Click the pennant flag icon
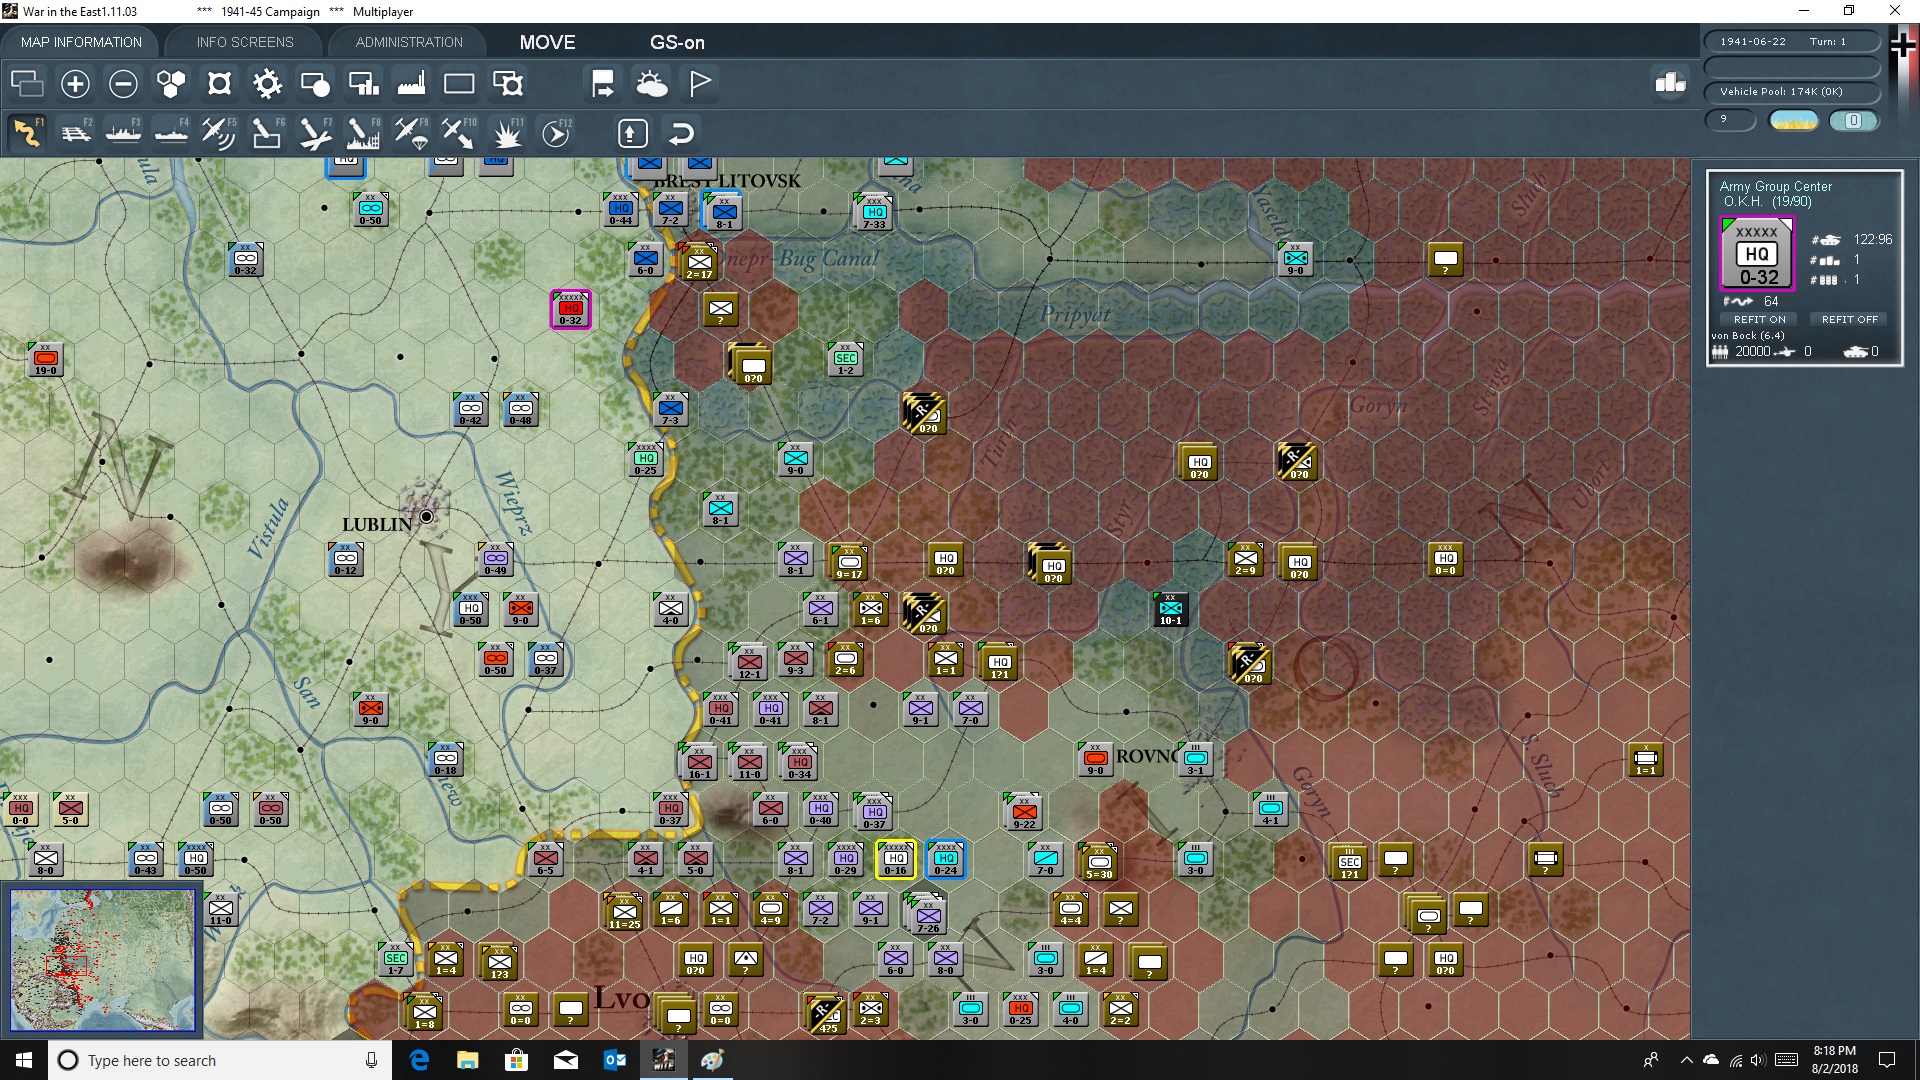1920x1080 pixels. (699, 84)
